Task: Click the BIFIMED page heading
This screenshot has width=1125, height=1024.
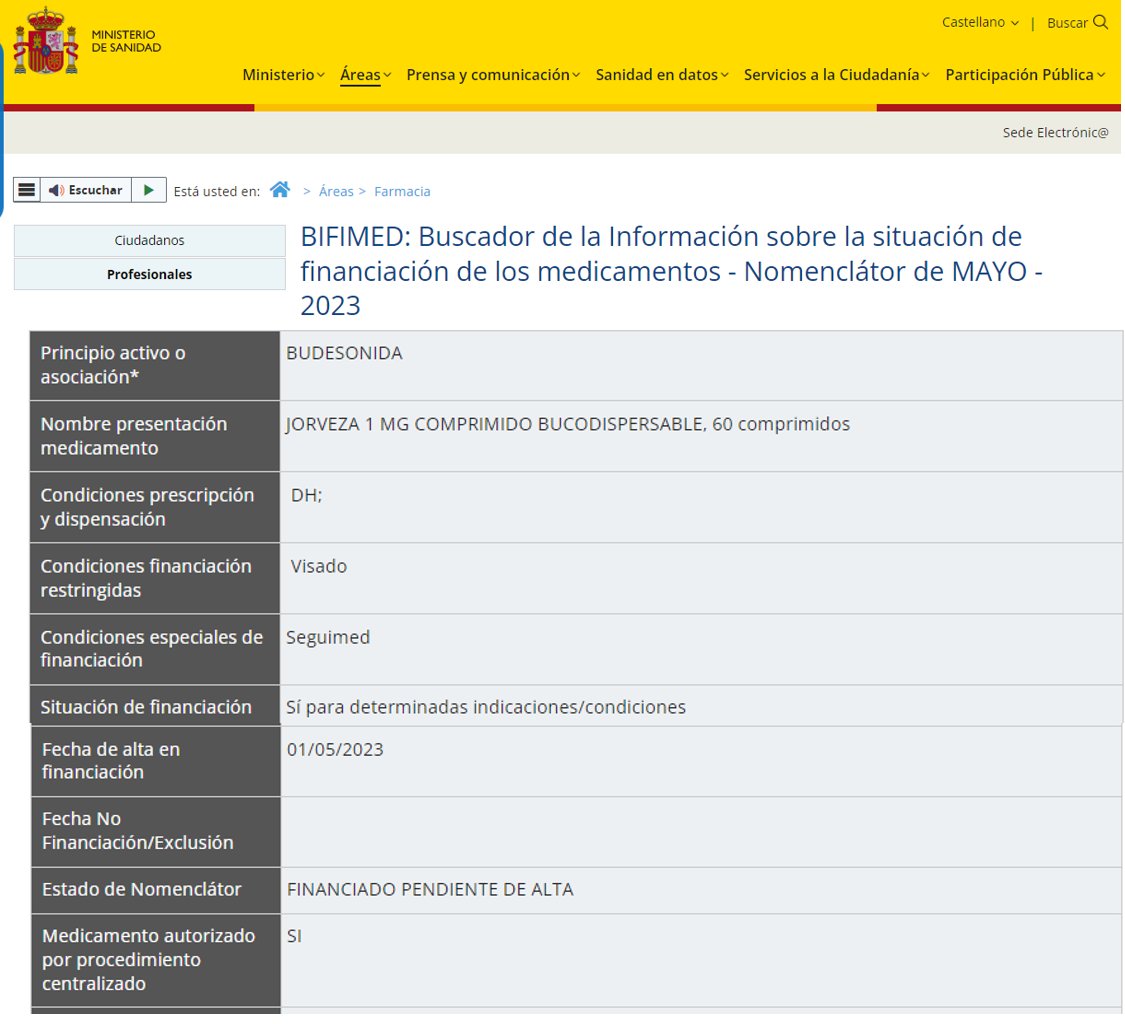Action: click(x=671, y=271)
